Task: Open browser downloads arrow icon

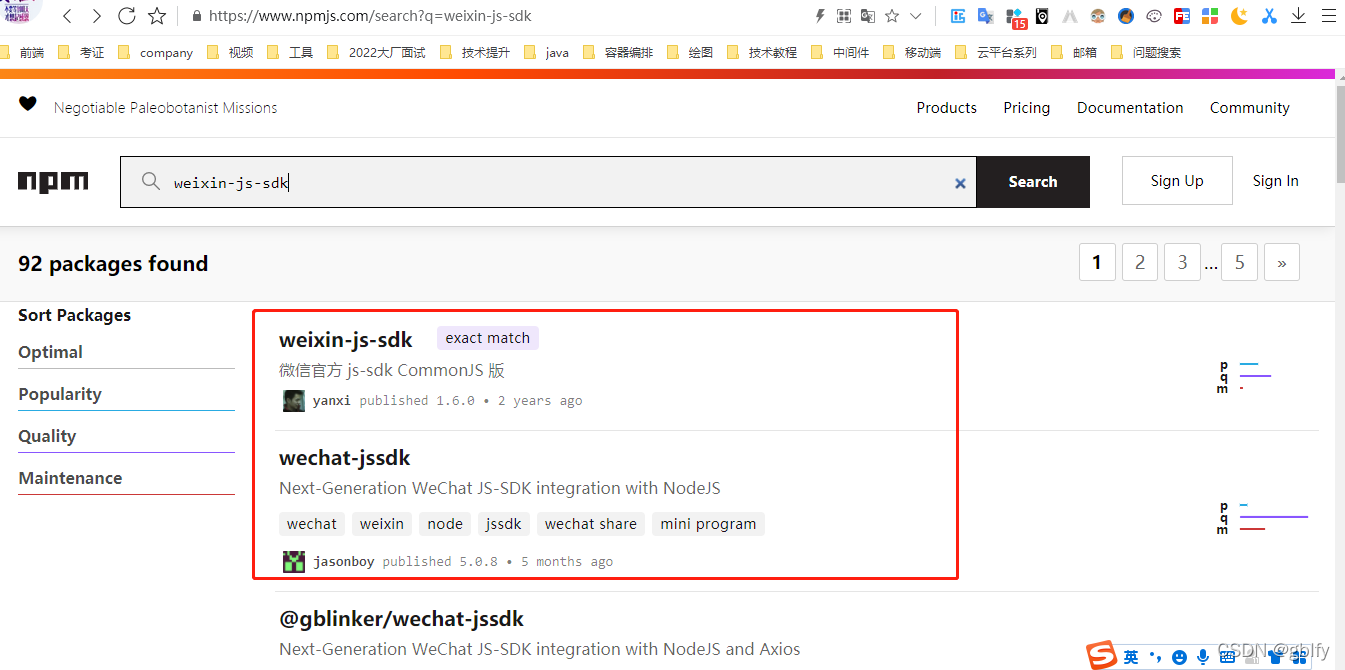Action: point(1299,16)
